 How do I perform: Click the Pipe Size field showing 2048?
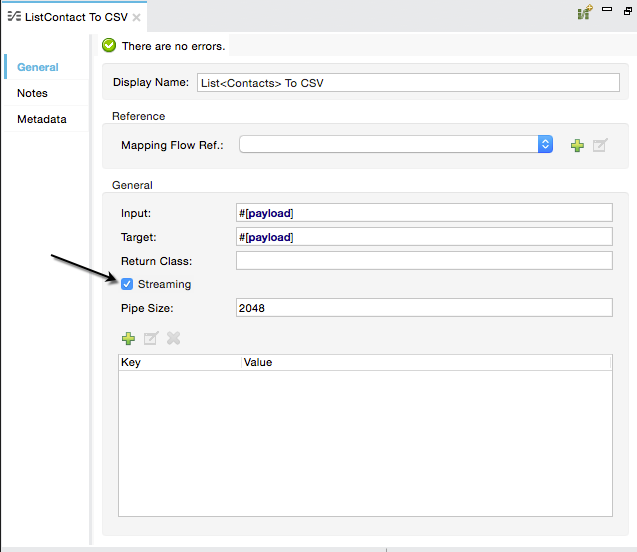(423, 308)
